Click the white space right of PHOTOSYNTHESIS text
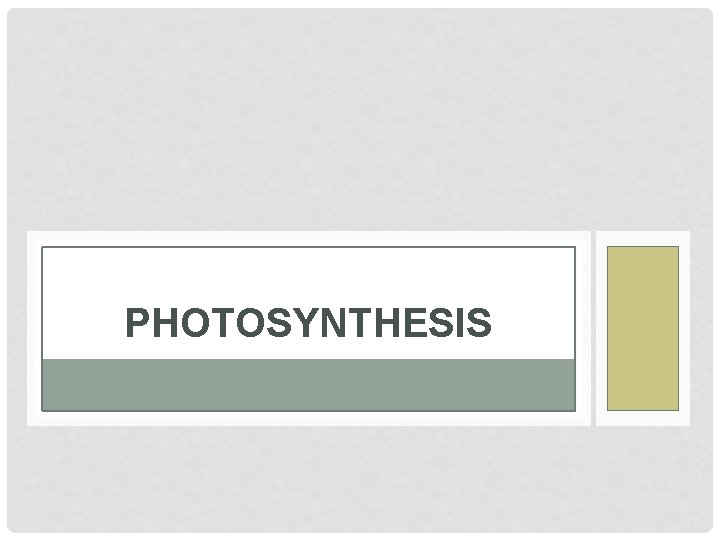720x540 pixels. tap(535, 324)
